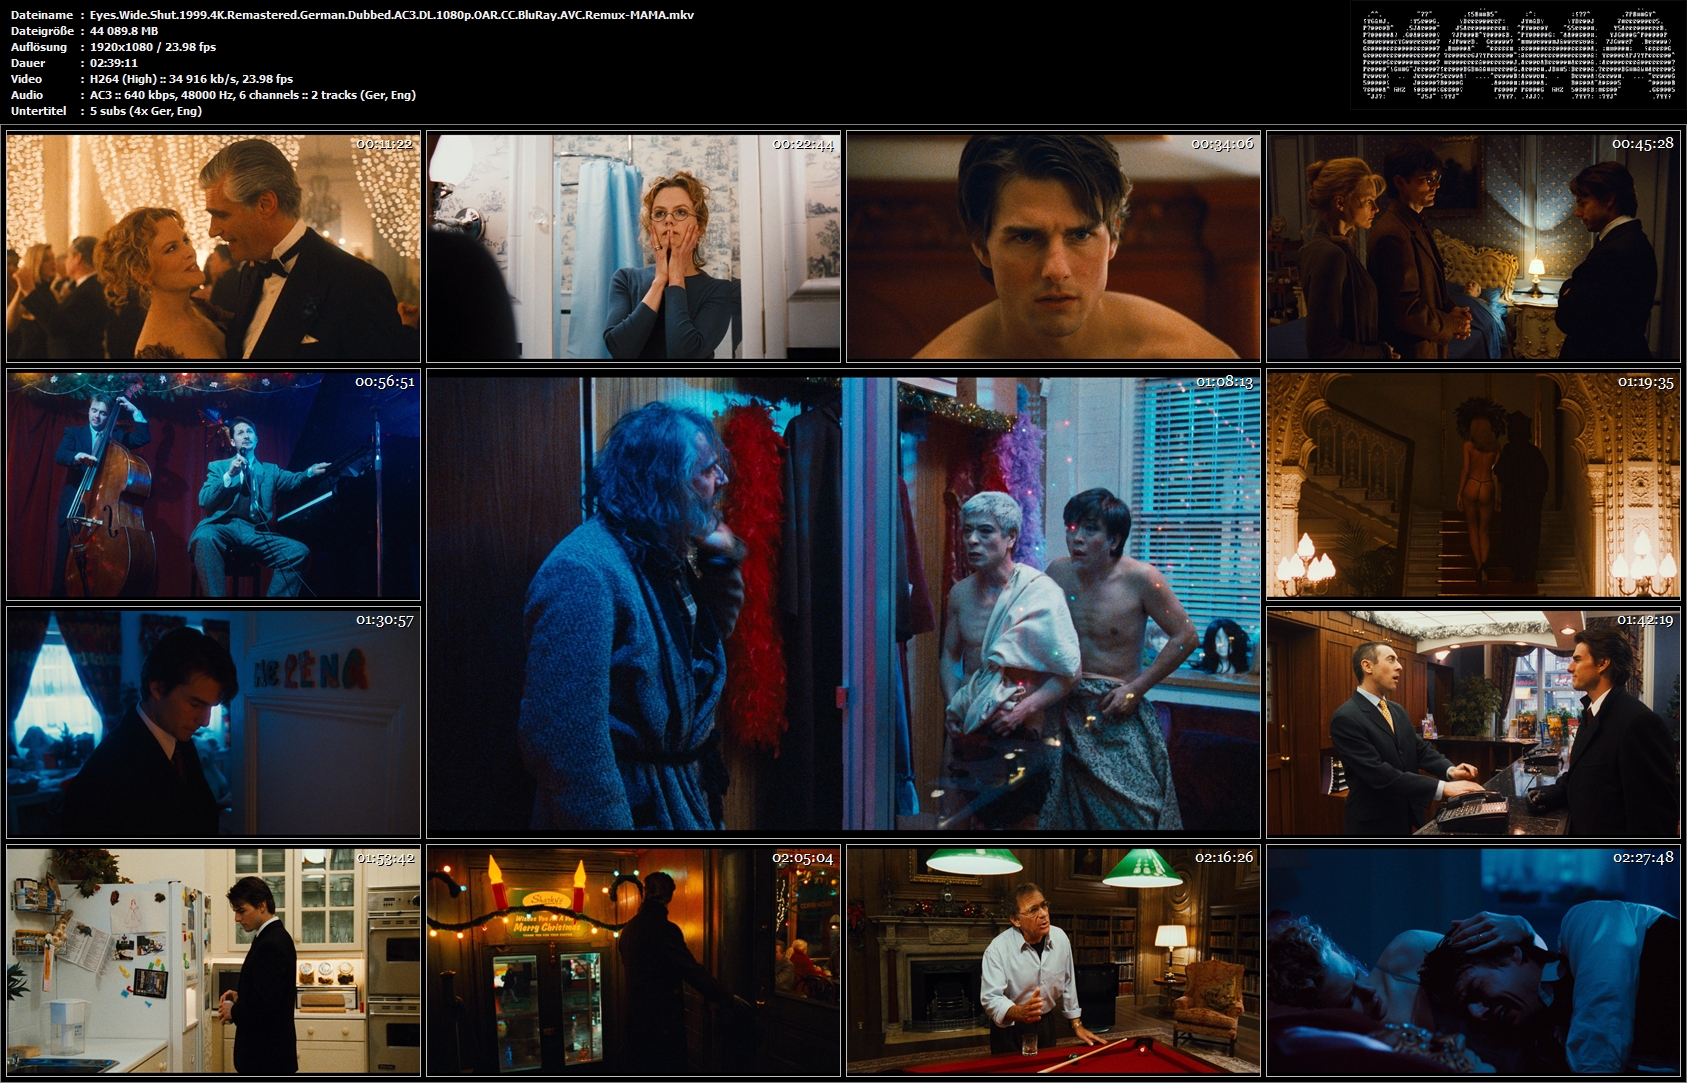Open the large center frame 01:08:13
The height and width of the screenshot is (1083, 1687).
[x=843, y=604]
